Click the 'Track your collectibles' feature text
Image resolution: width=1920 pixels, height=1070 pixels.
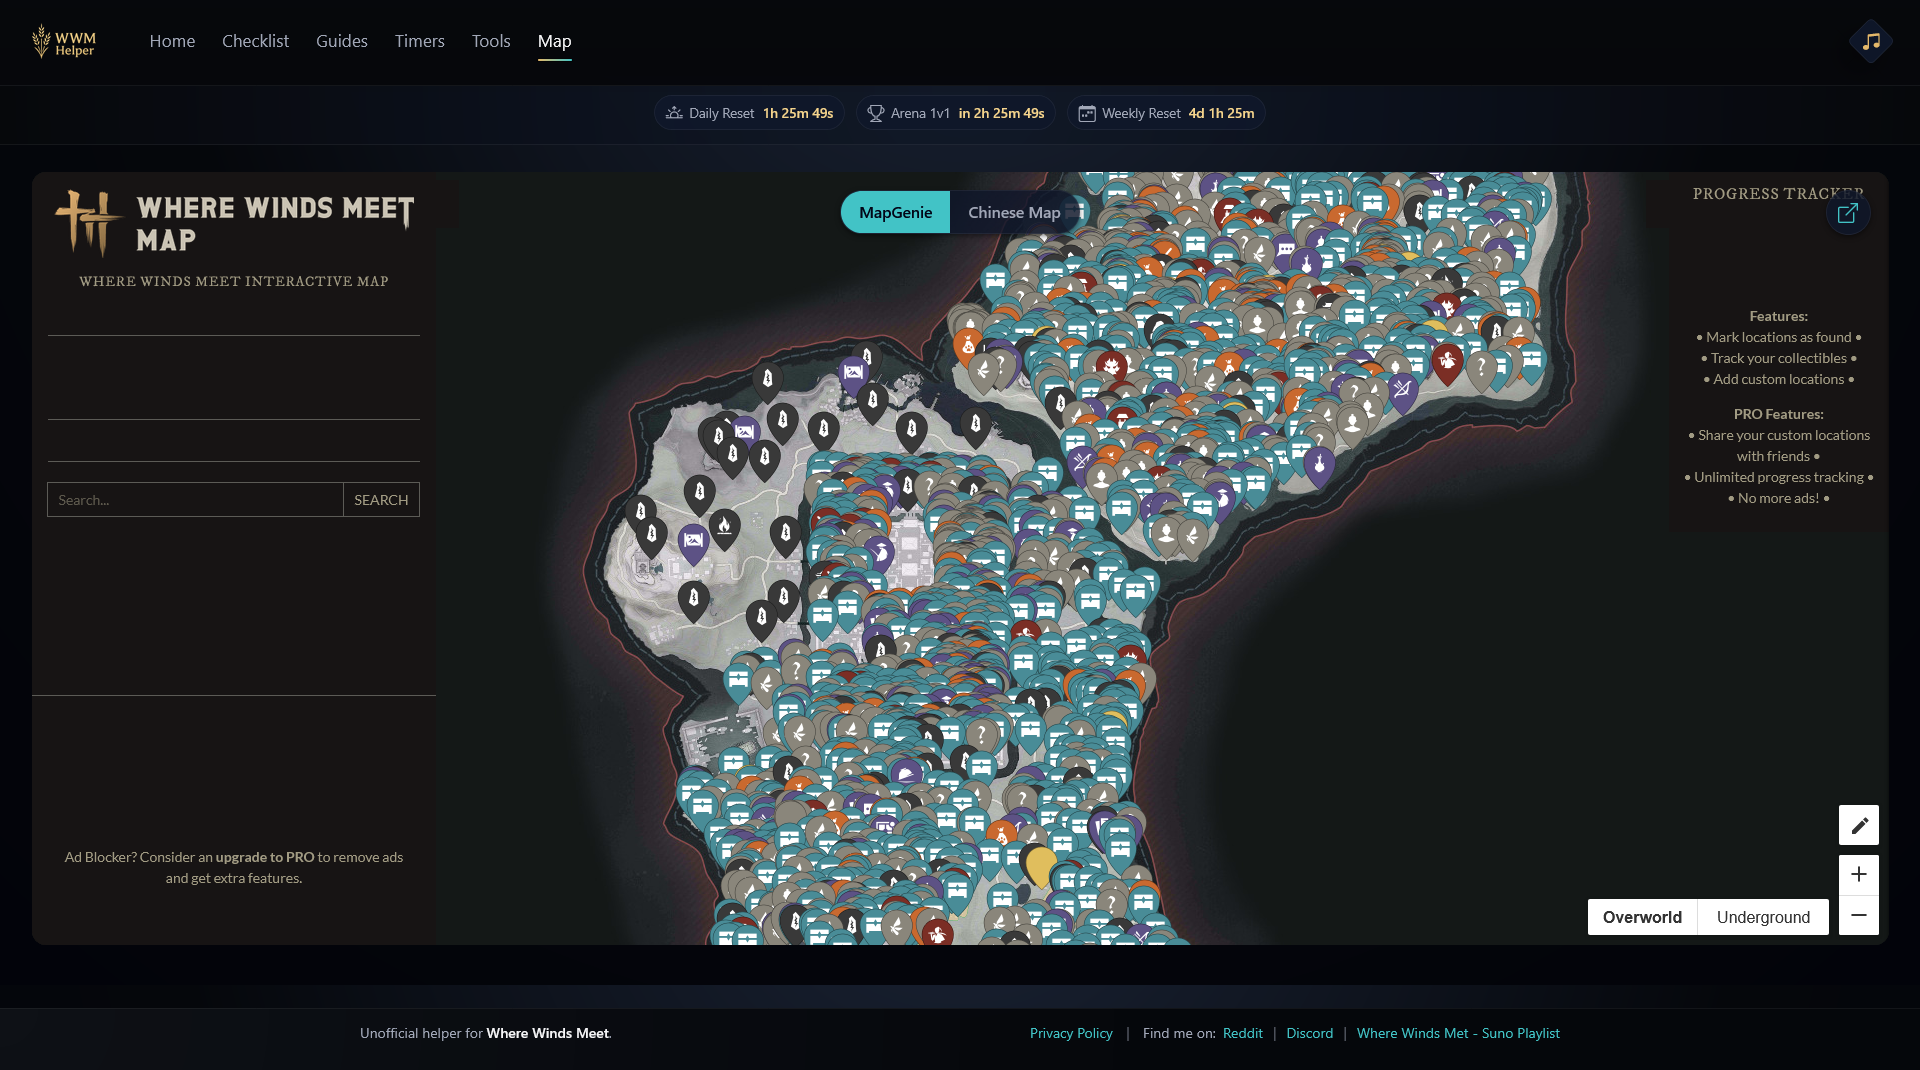click(x=1779, y=358)
